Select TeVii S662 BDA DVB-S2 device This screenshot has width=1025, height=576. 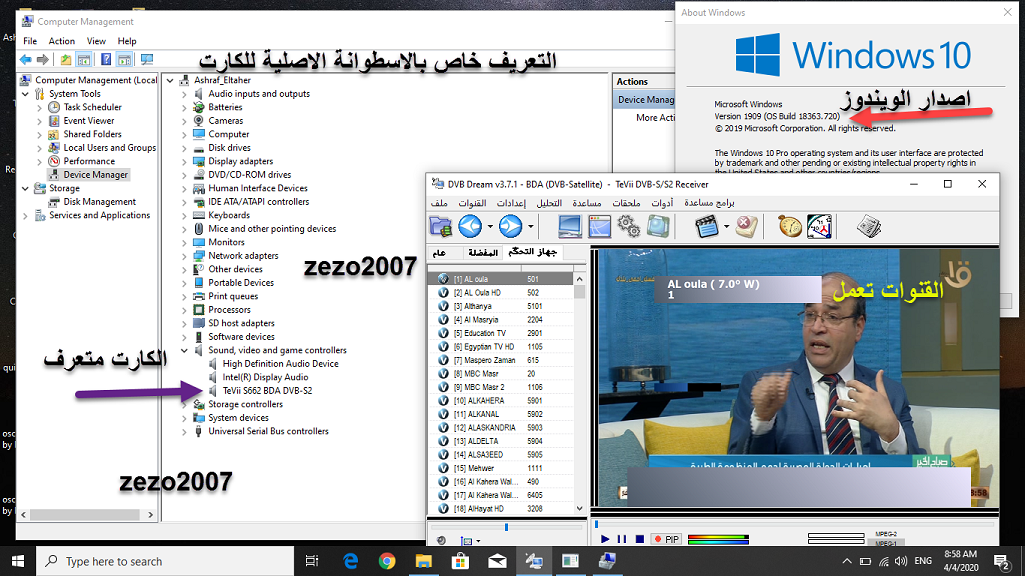click(x=267, y=391)
